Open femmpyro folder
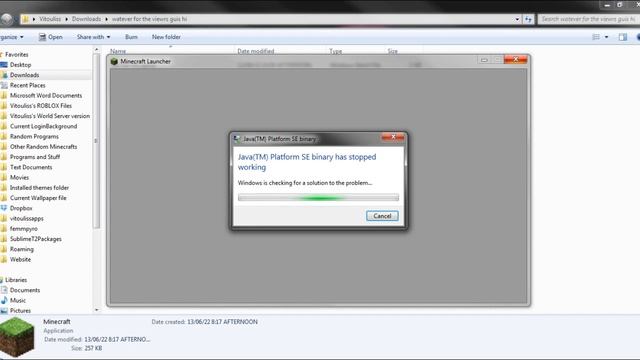The image size is (640, 360). 24,229
